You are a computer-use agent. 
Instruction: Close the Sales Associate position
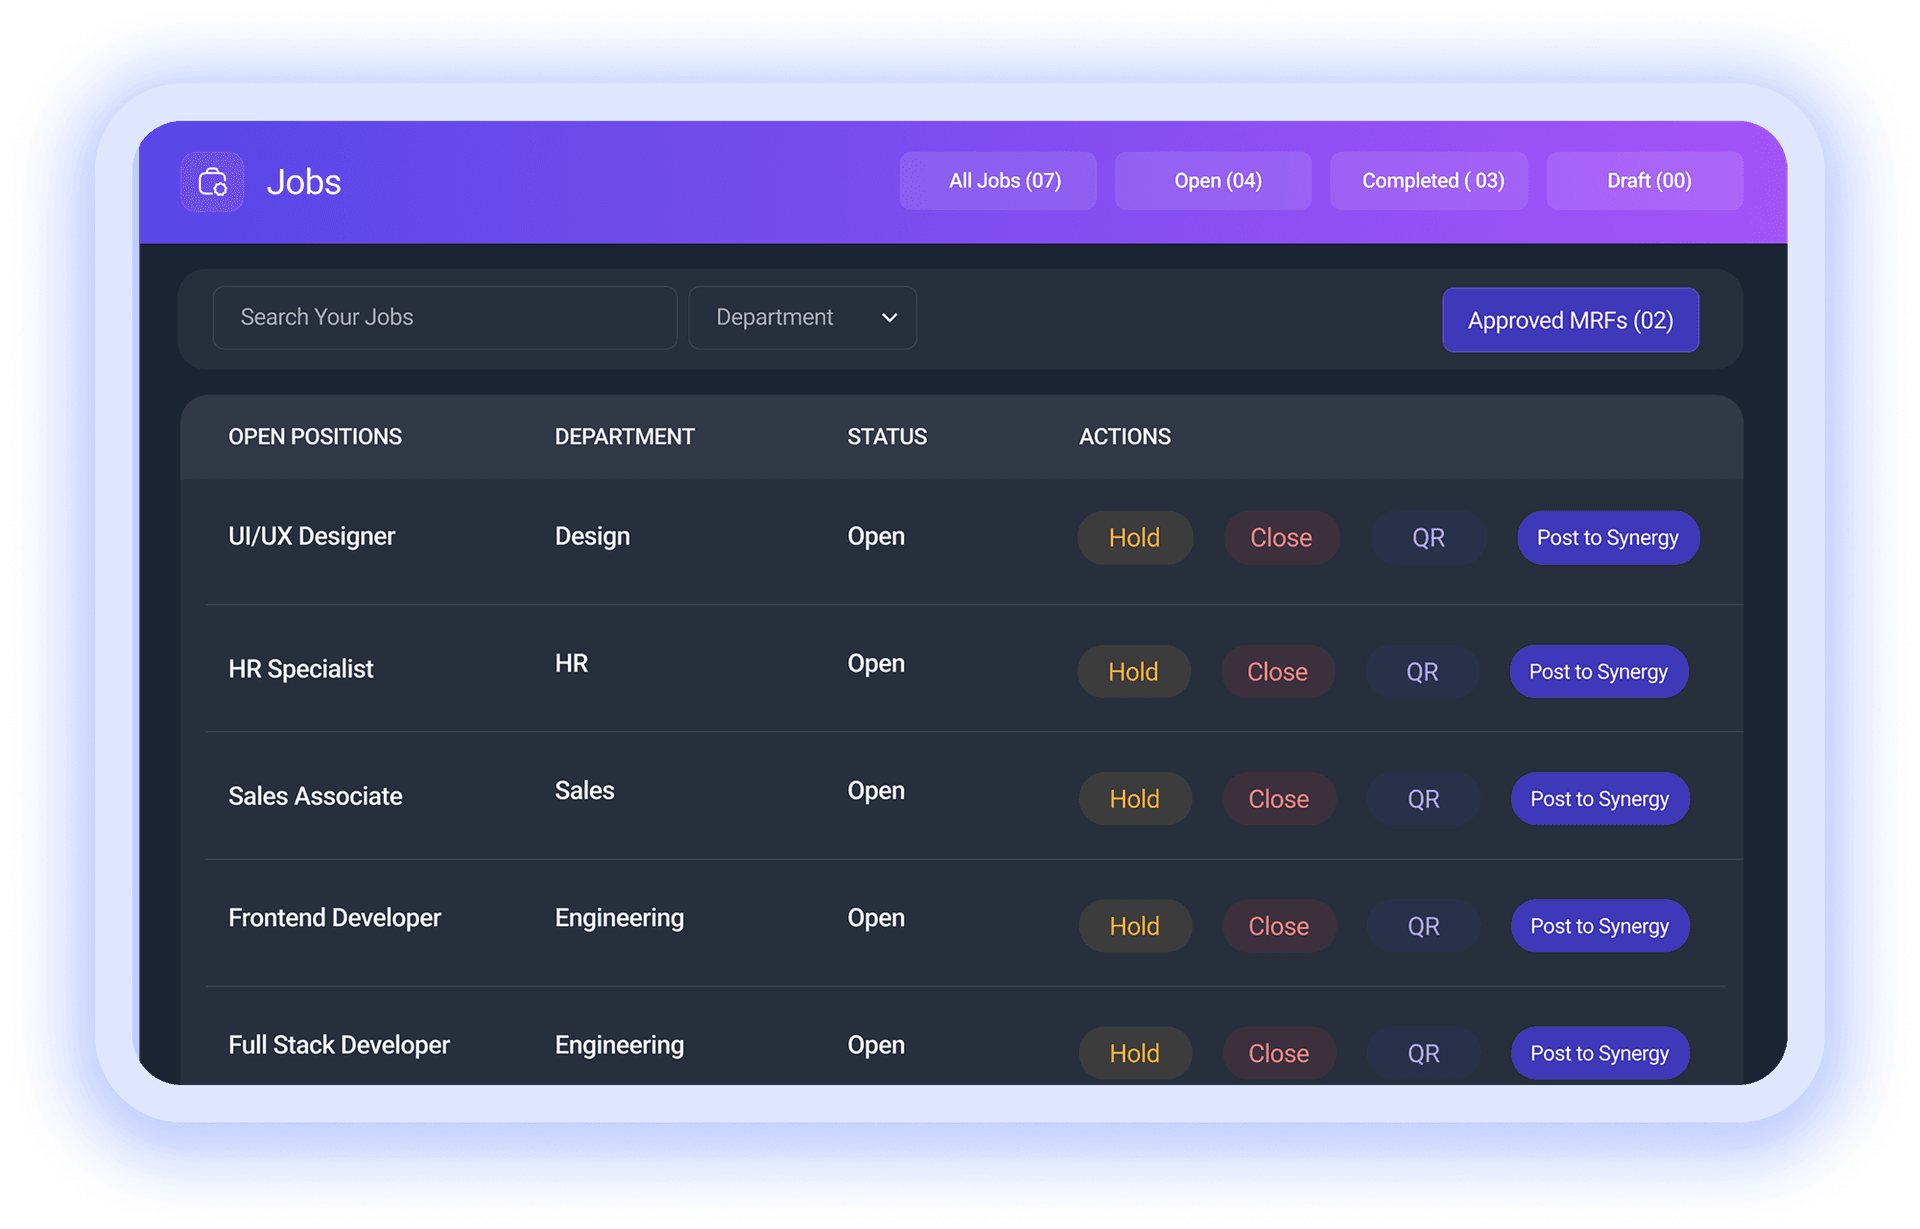click(1278, 798)
